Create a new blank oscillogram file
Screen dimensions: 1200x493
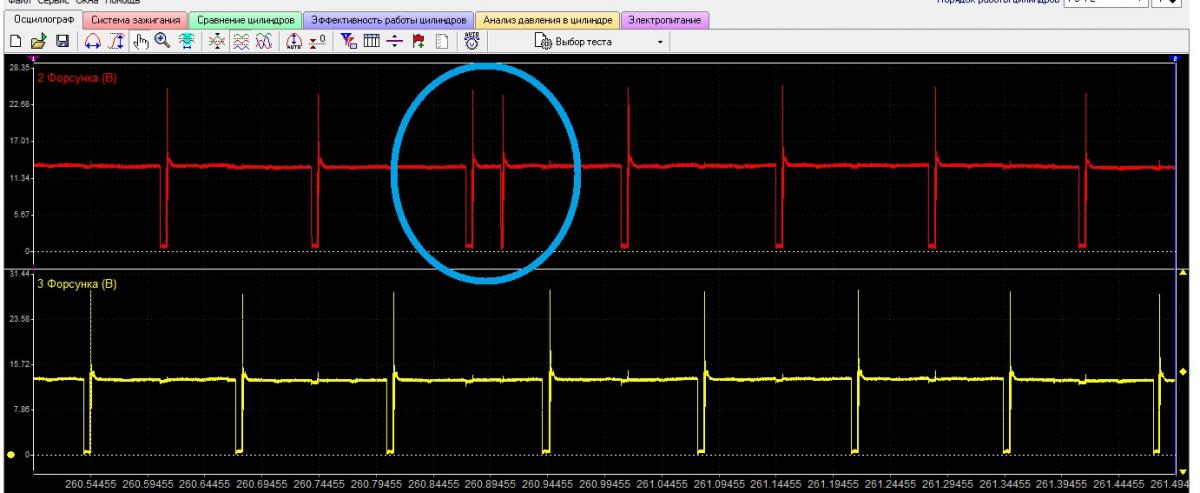click(15, 42)
